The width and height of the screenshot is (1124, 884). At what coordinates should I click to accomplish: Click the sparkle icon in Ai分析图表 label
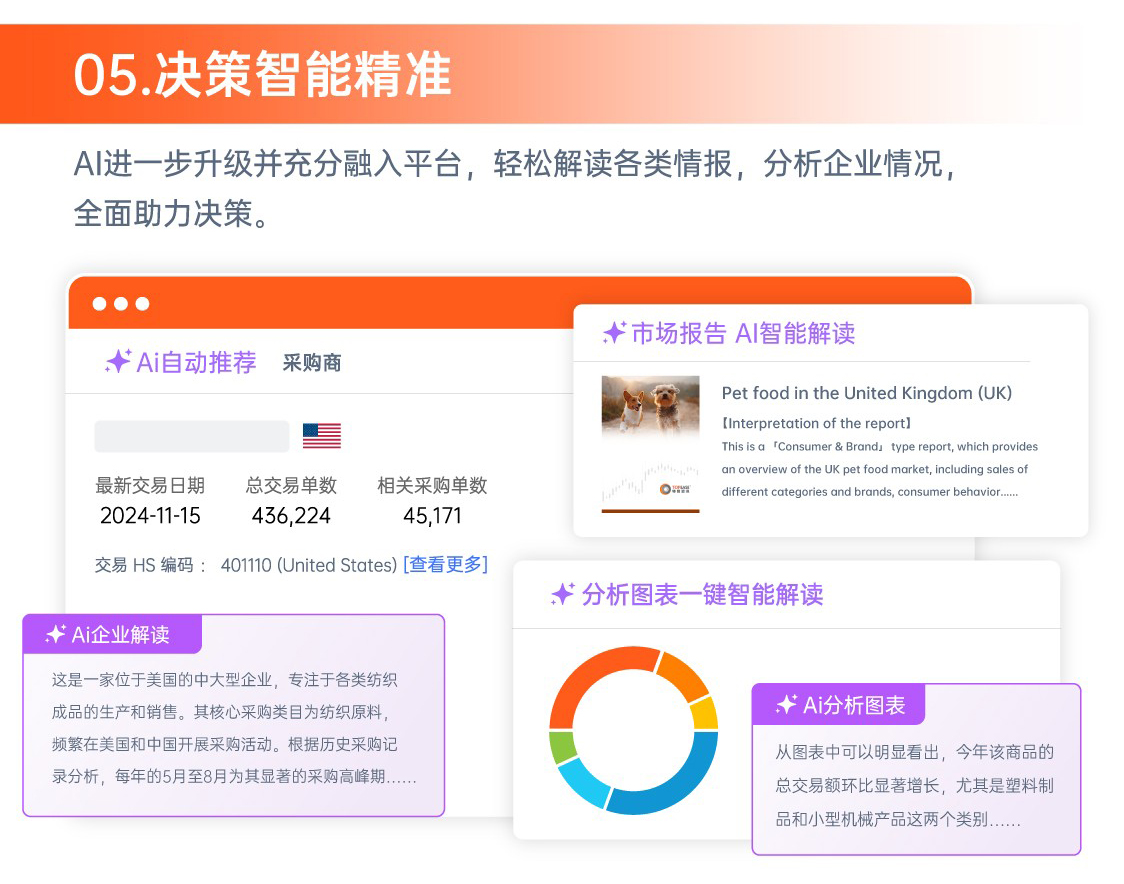click(786, 705)
